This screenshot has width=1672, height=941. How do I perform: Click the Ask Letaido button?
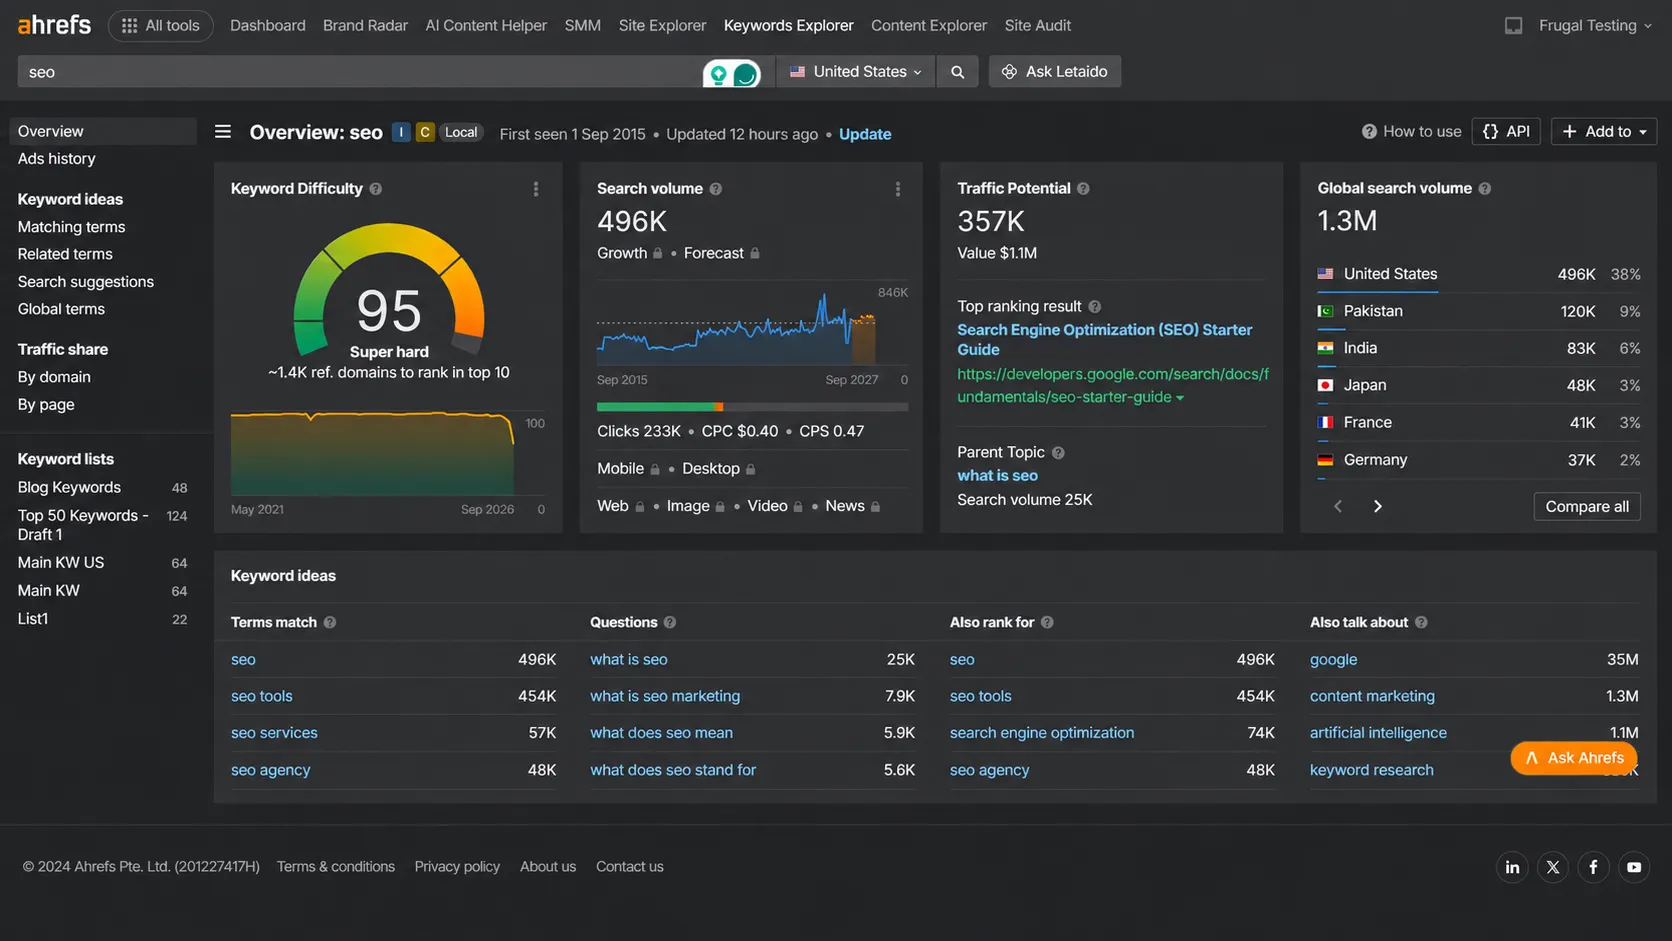pos(1055,72)
